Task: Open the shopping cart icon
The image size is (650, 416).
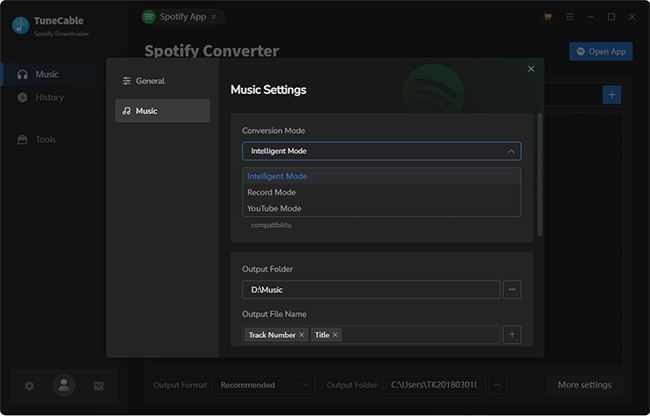Action: point(548,17)
